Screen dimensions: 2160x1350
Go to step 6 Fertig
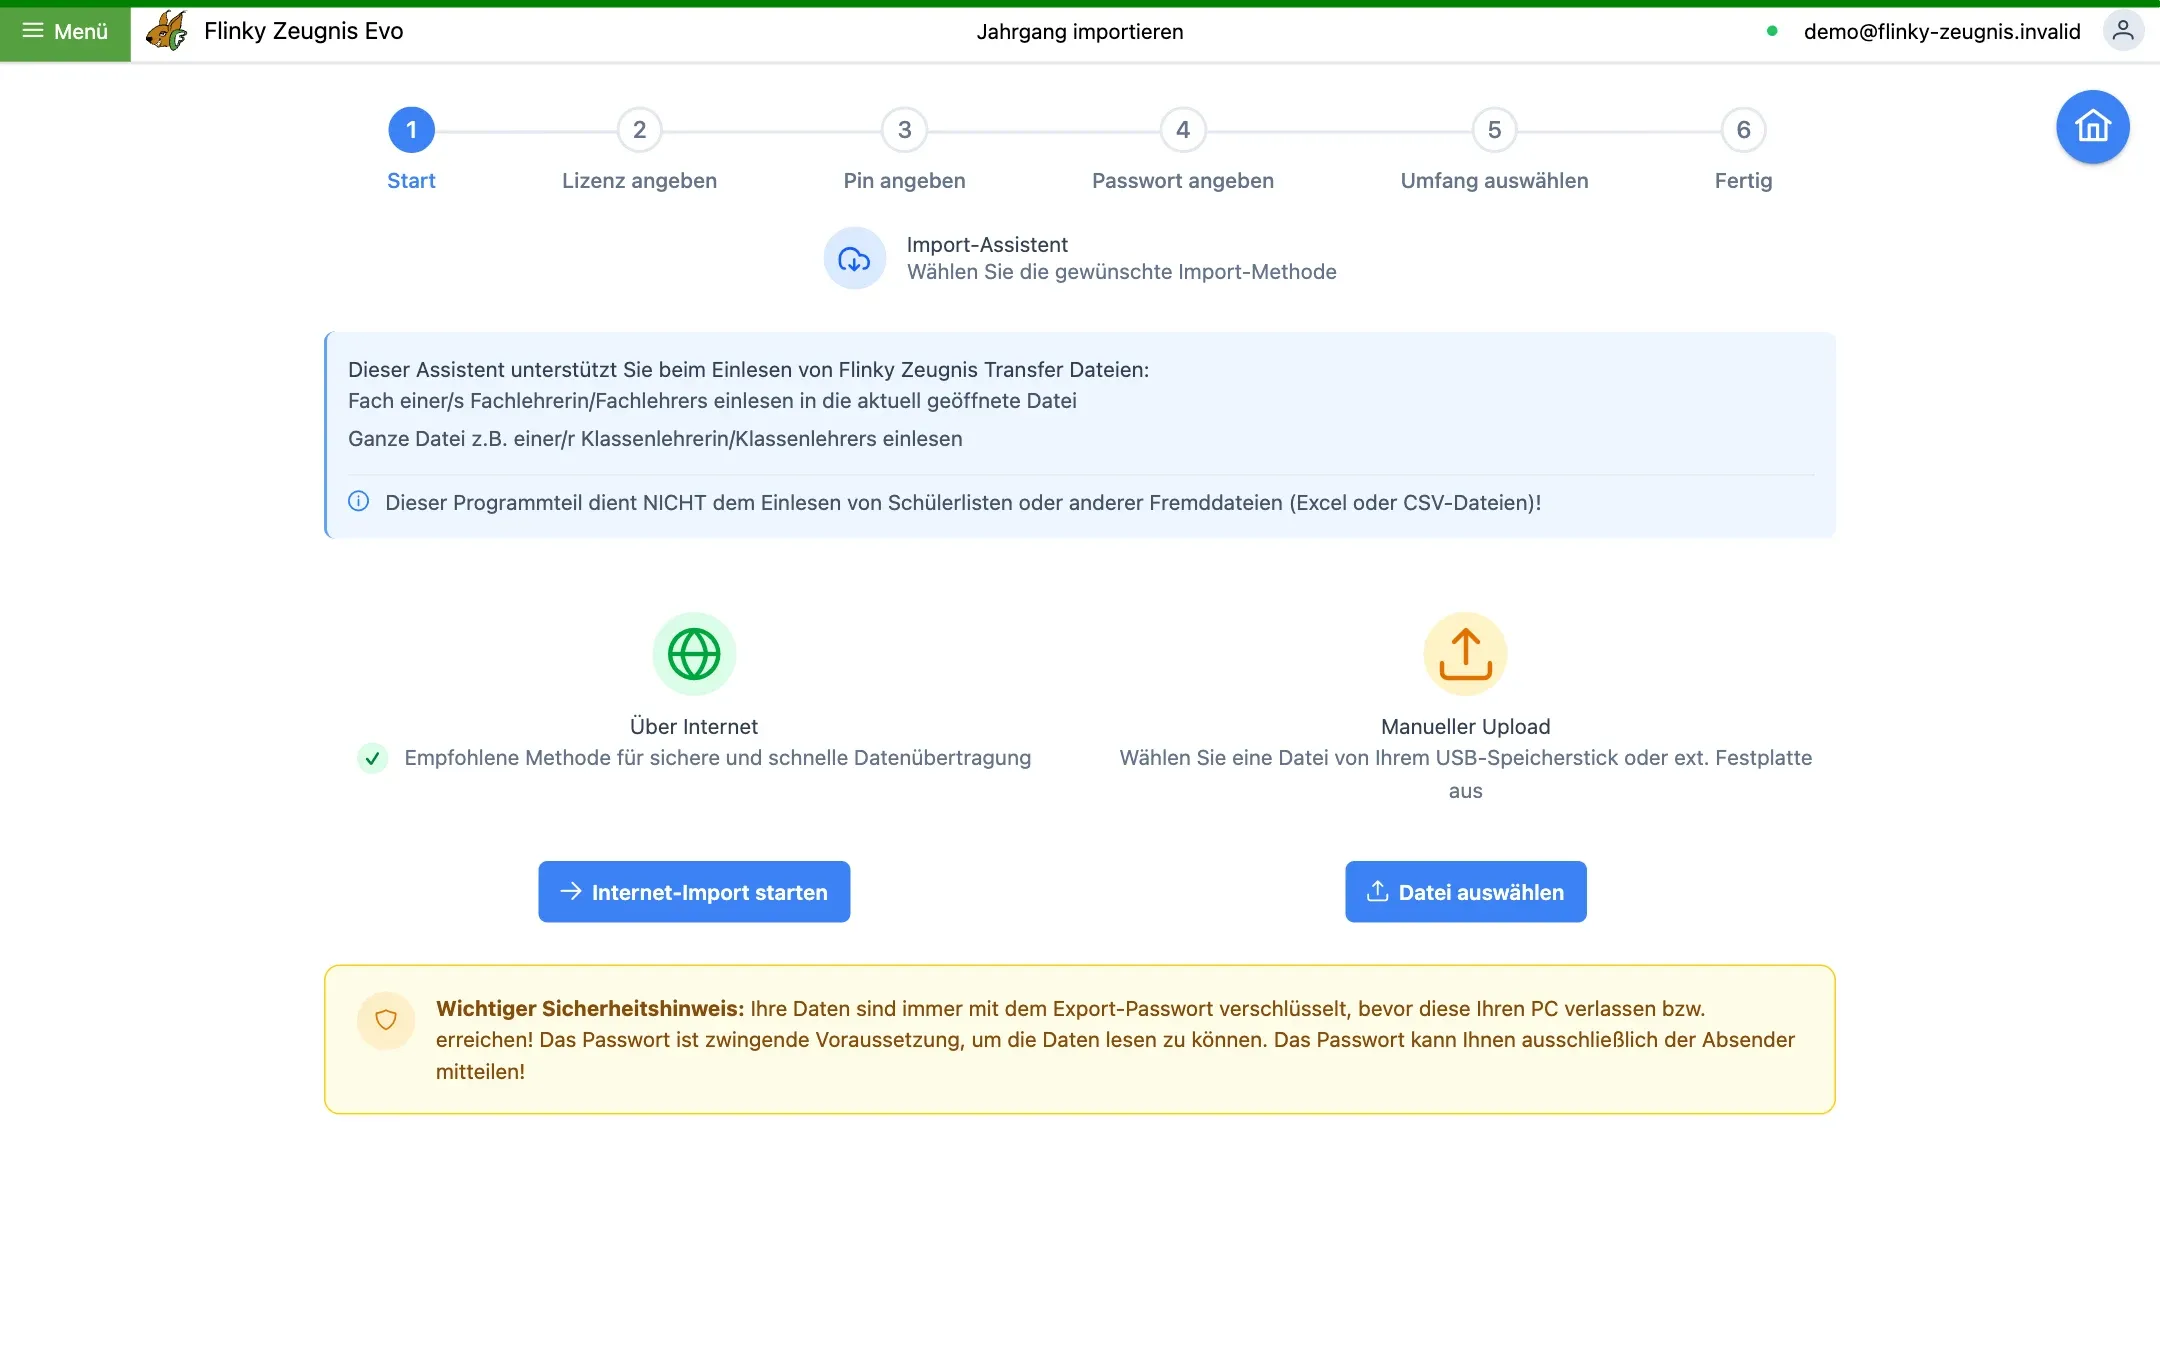pos(1743,130)
